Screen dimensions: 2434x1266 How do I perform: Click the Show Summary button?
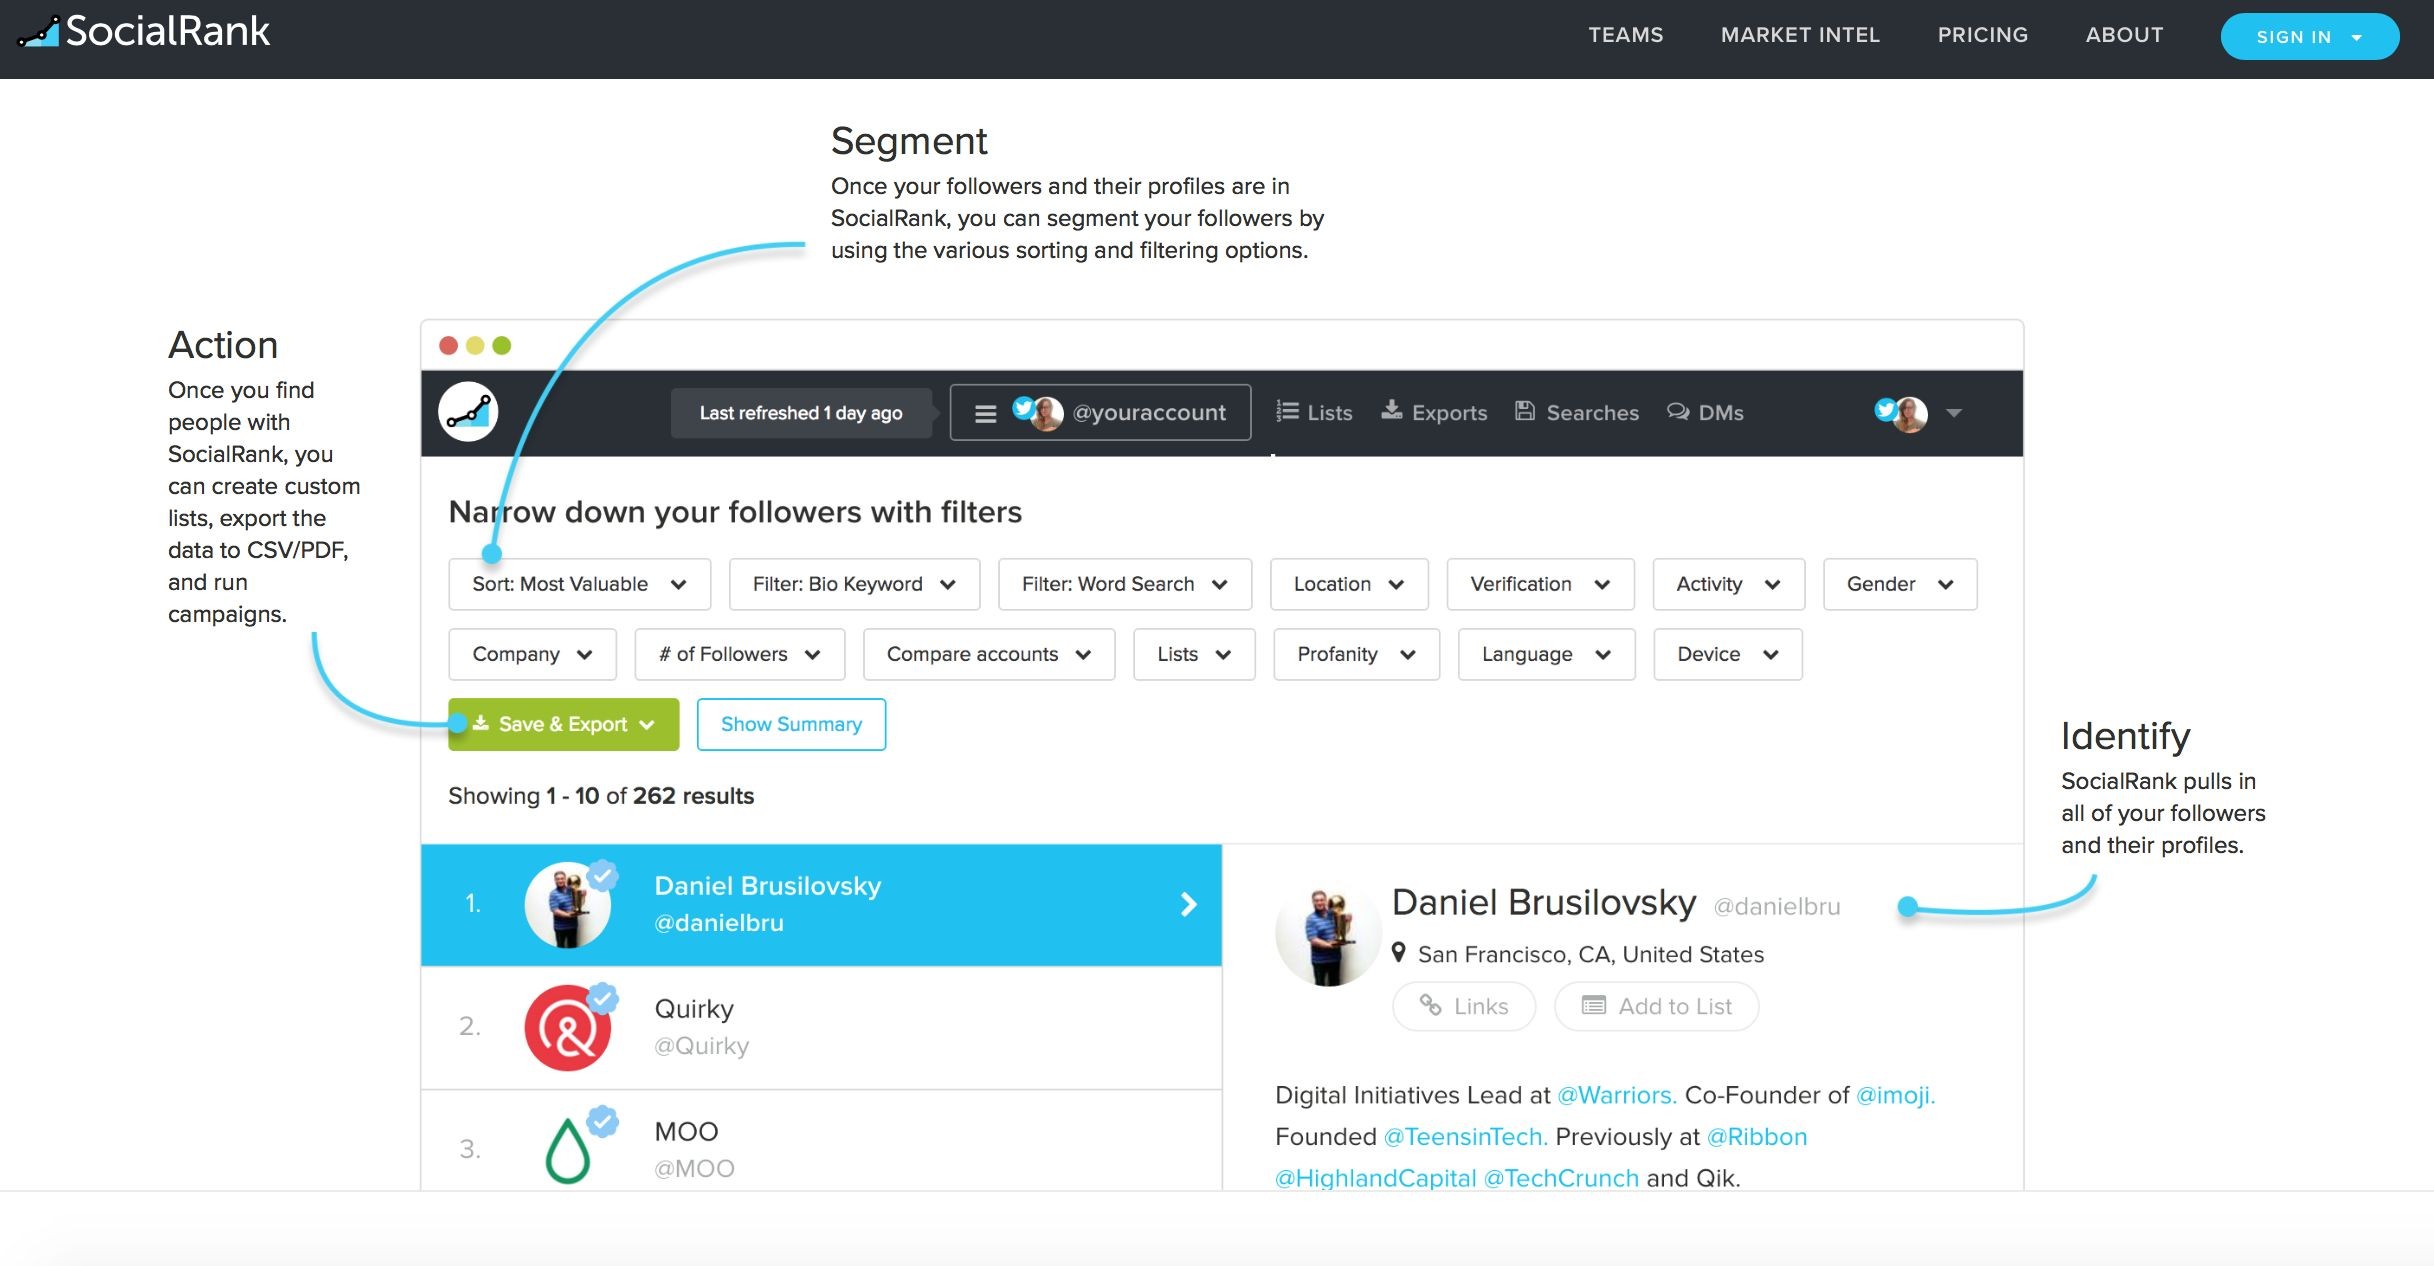[x=791, y=724]
